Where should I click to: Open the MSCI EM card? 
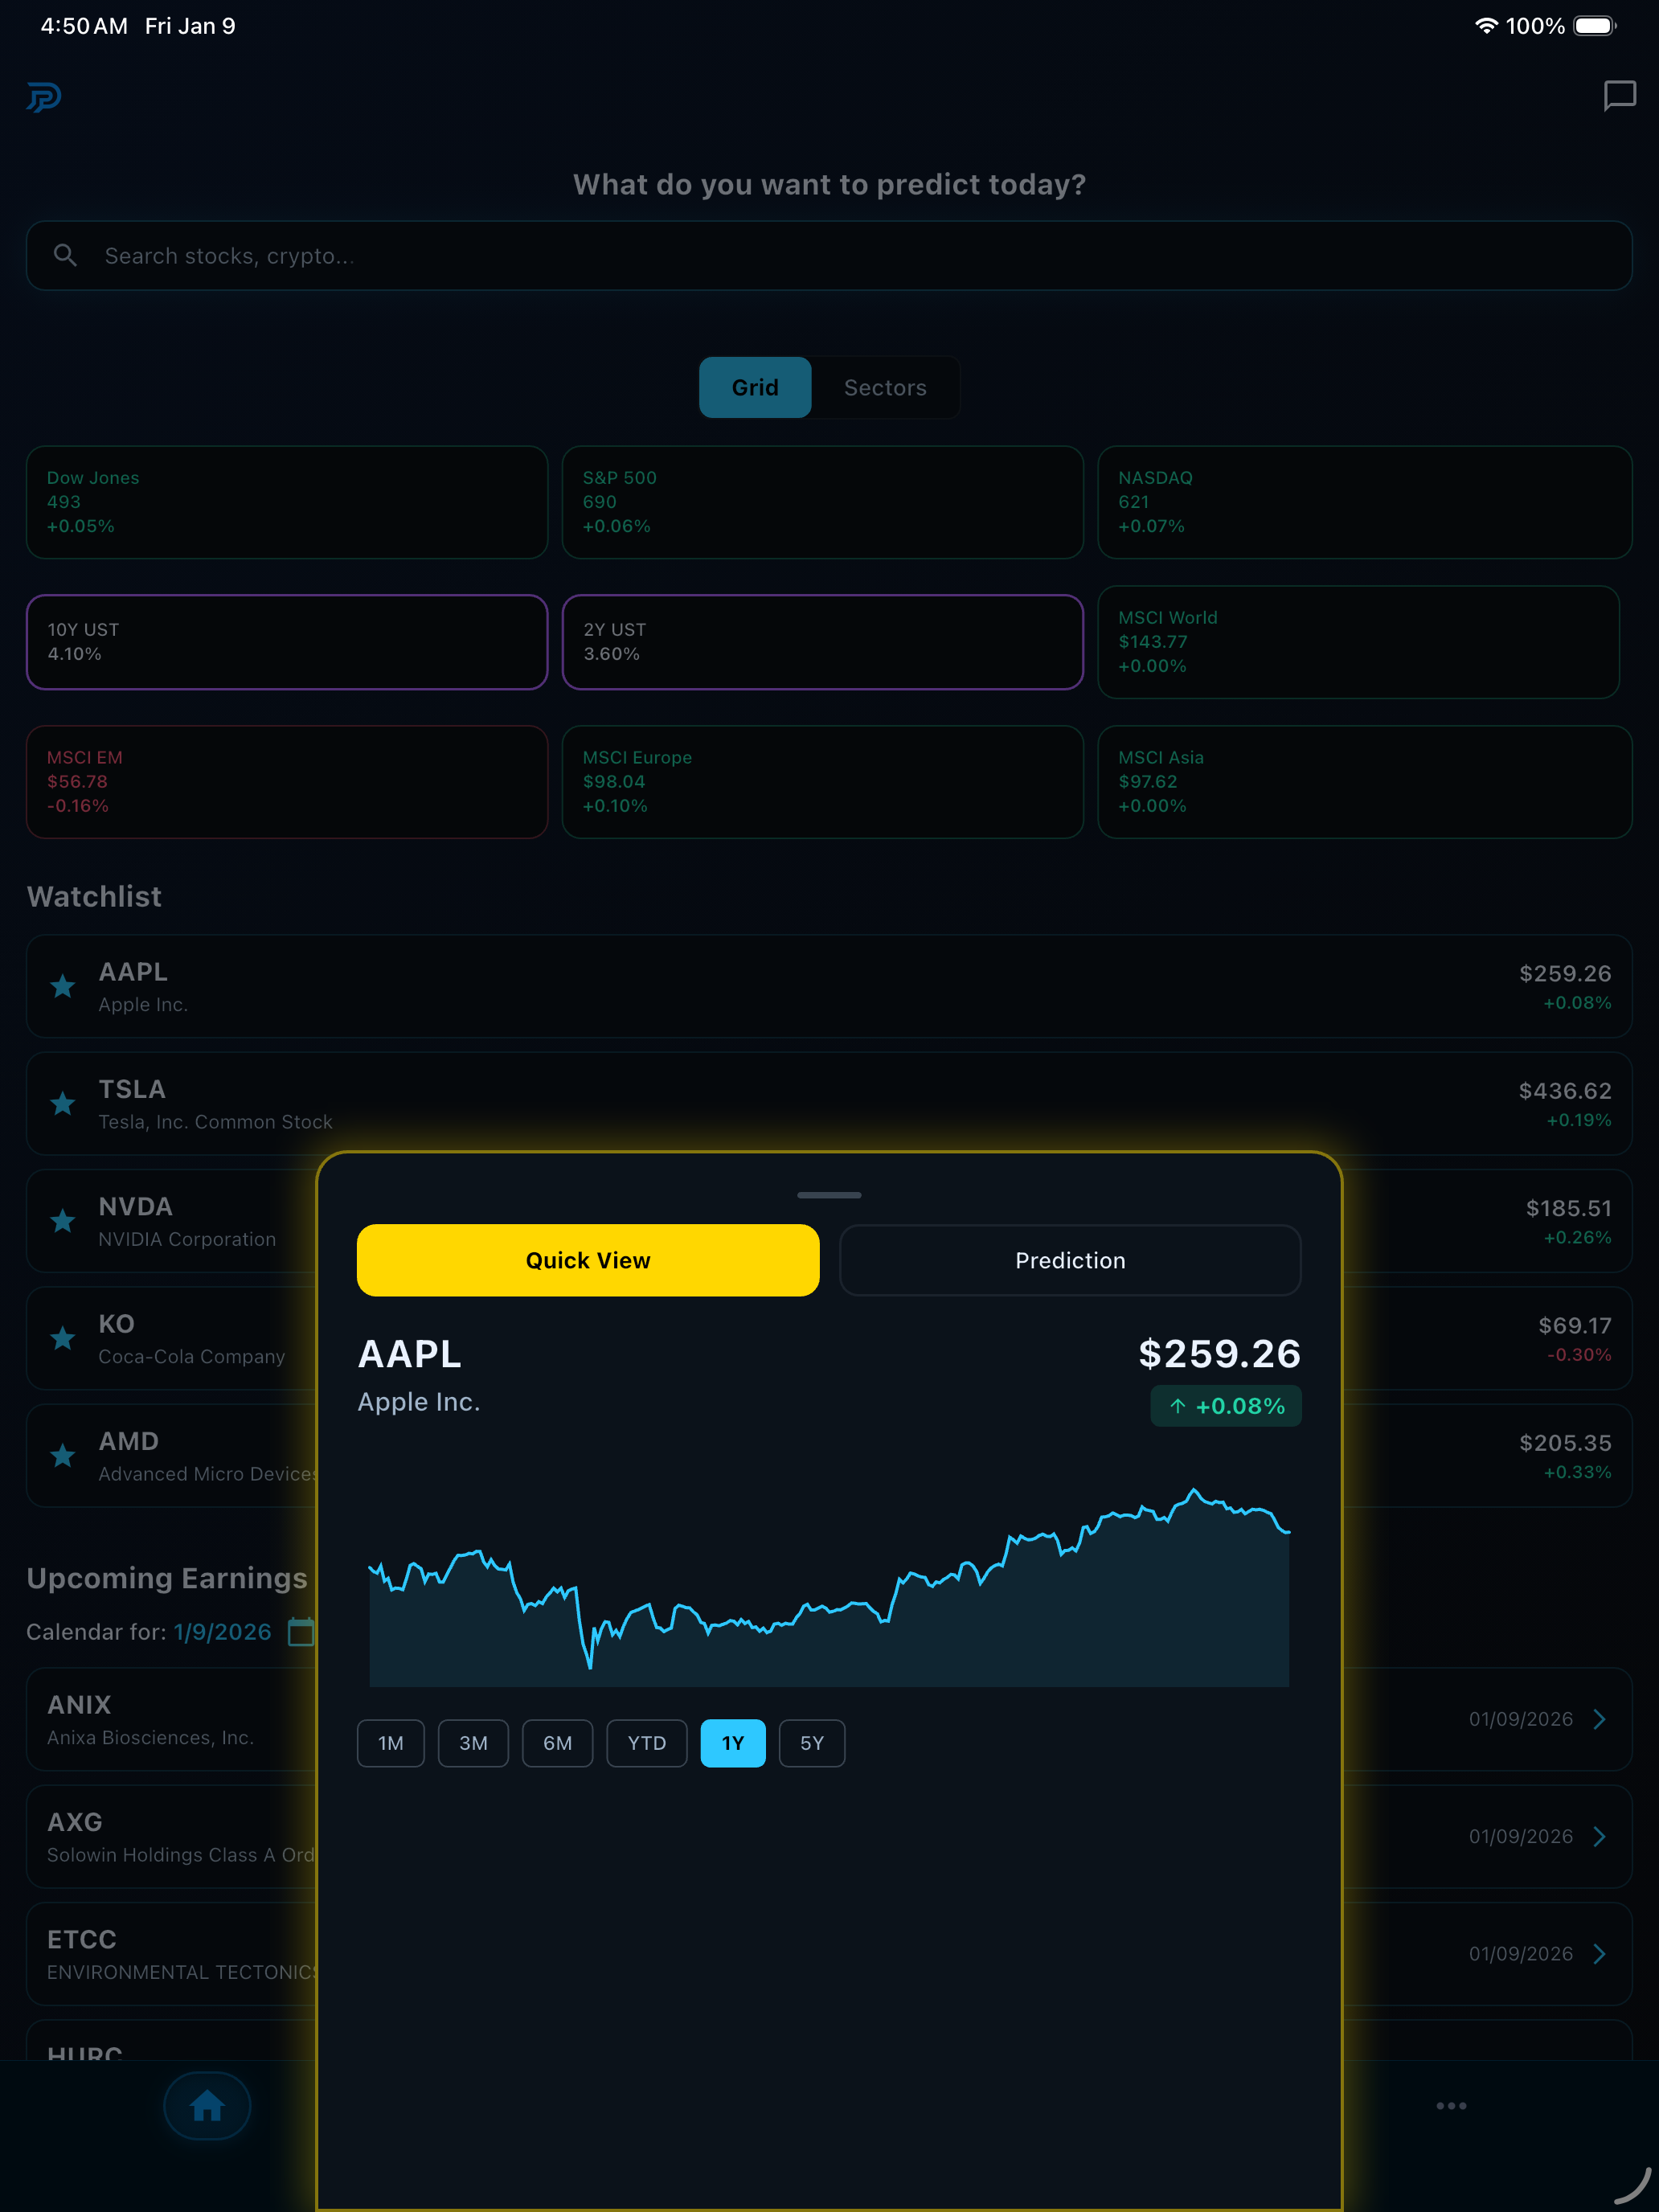coord(287,782)
